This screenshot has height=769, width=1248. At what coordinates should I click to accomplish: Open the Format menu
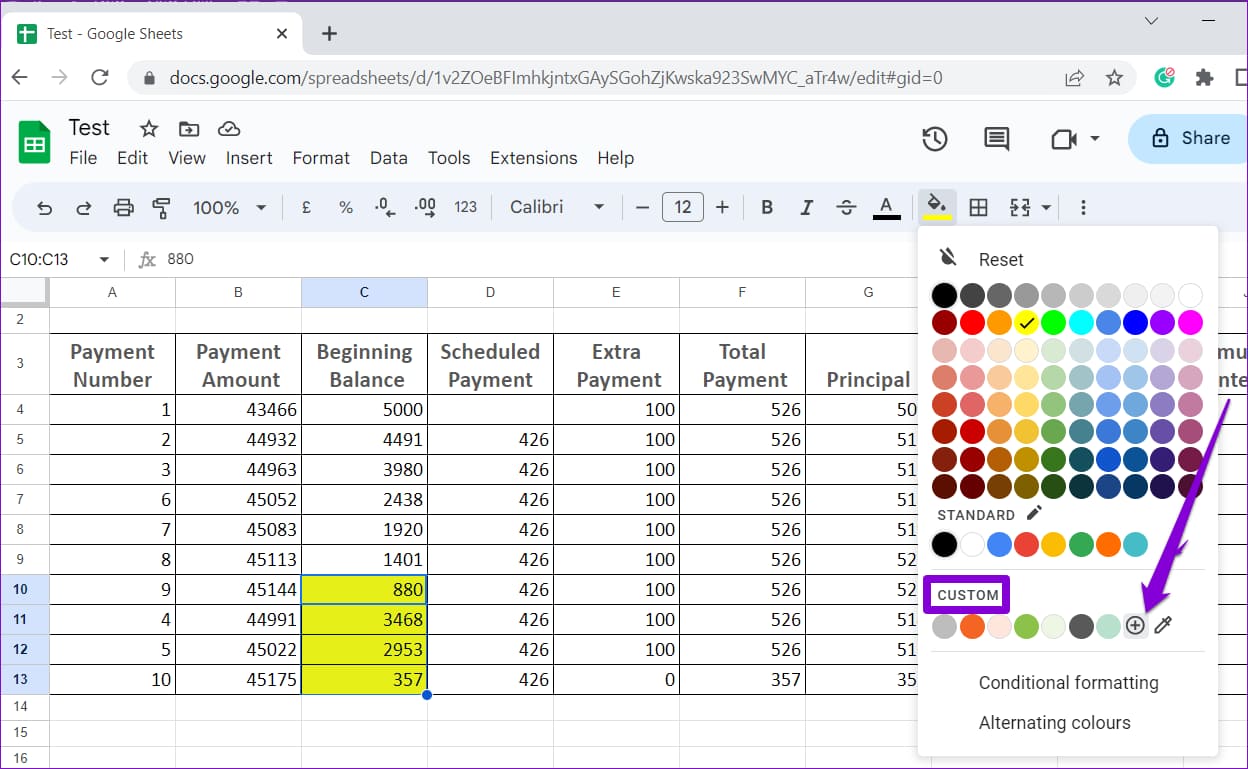point(320,158)
